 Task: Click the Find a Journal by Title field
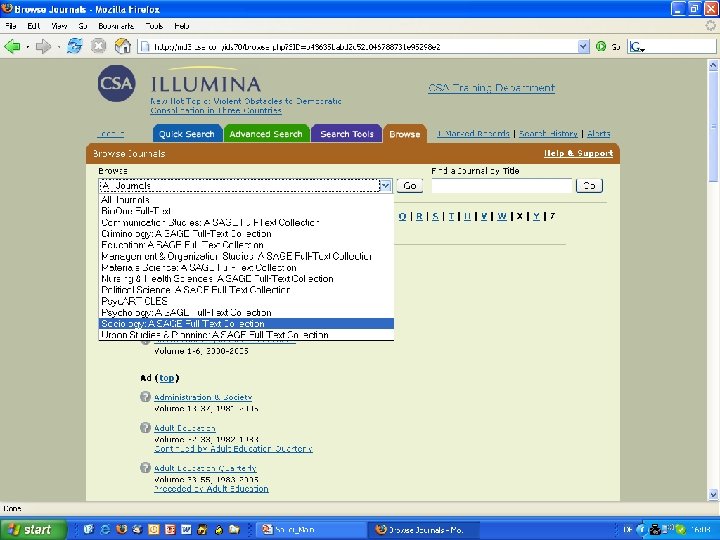(x=501, y=186)
